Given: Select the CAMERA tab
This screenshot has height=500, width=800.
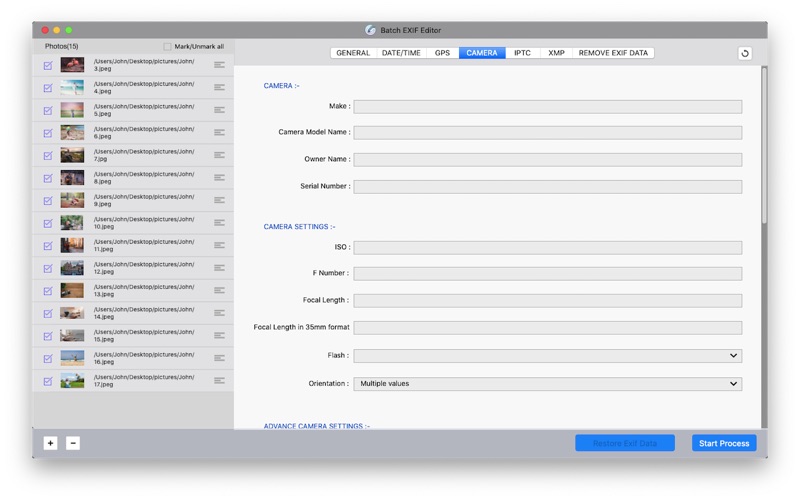Looking at the screenshot, I should [x=482, y=53].
